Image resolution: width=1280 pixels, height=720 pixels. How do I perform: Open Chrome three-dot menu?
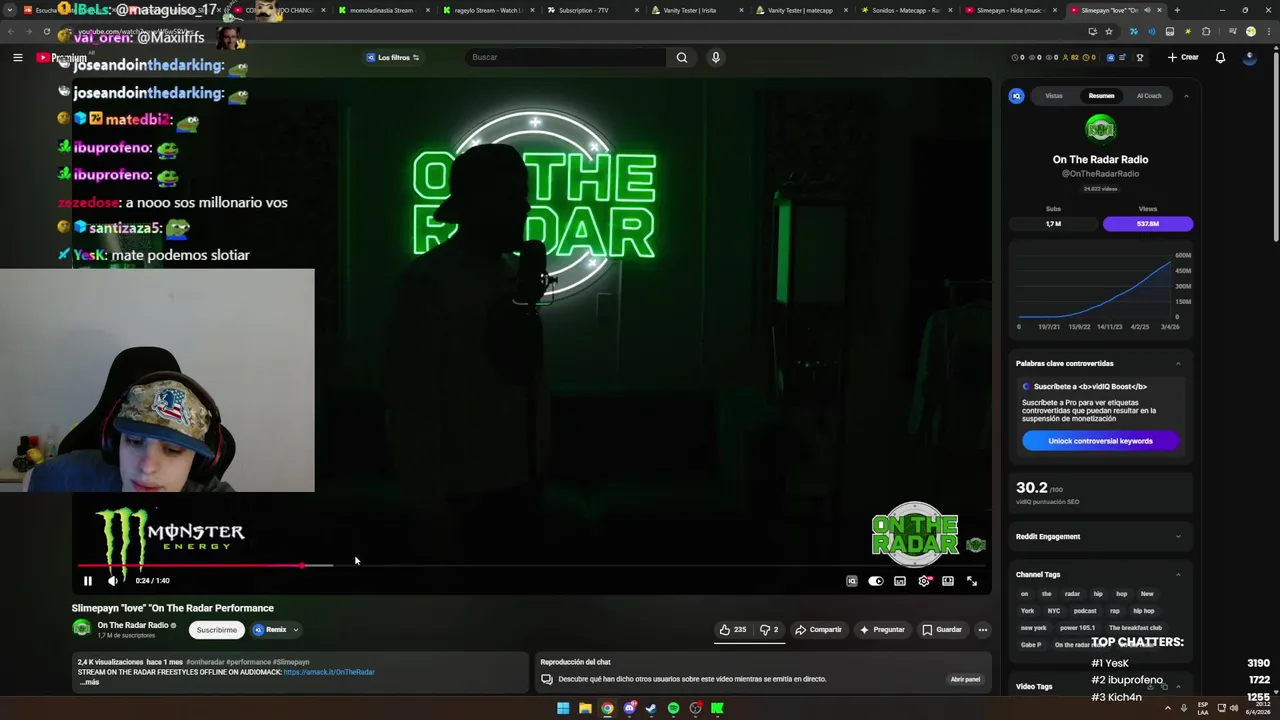point(1268,31)
